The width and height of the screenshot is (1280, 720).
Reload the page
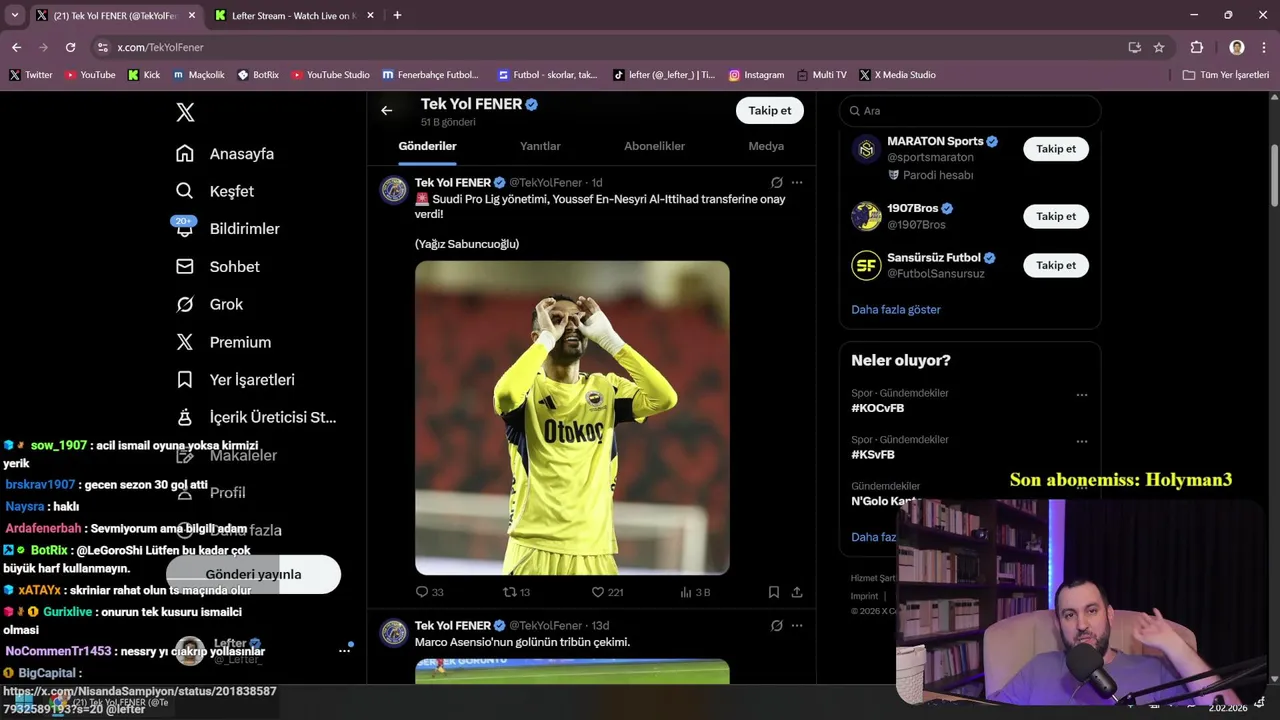70,47
